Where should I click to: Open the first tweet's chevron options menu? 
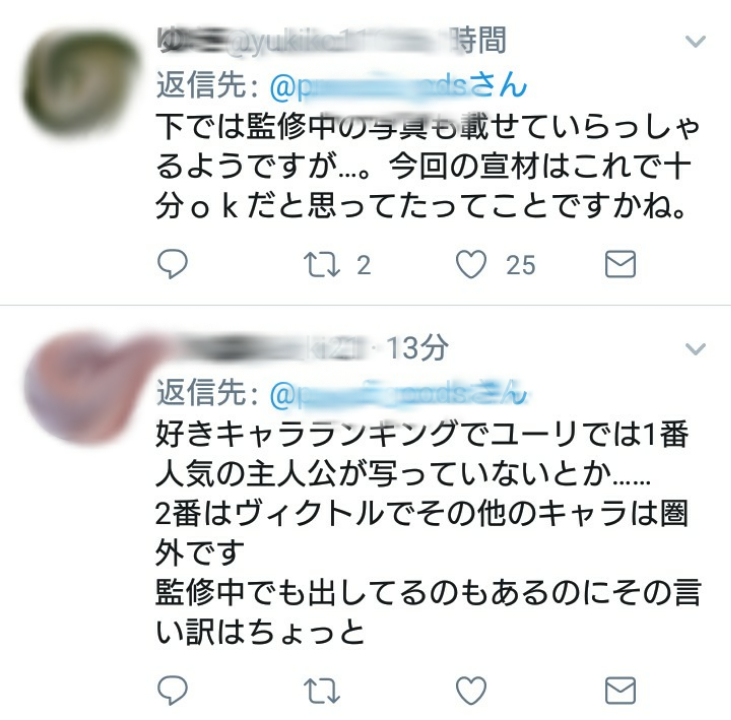695,42
